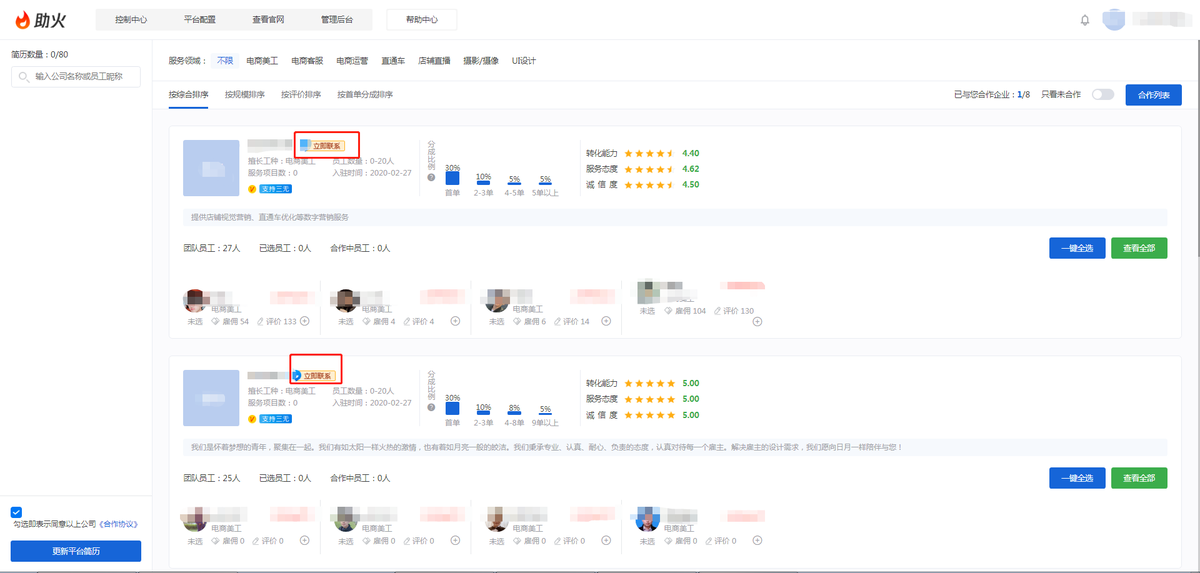Image resolution: width=1200 pixels, height=573 pixels.
Task: Open the user avatar in the header
Action: 1114,20
